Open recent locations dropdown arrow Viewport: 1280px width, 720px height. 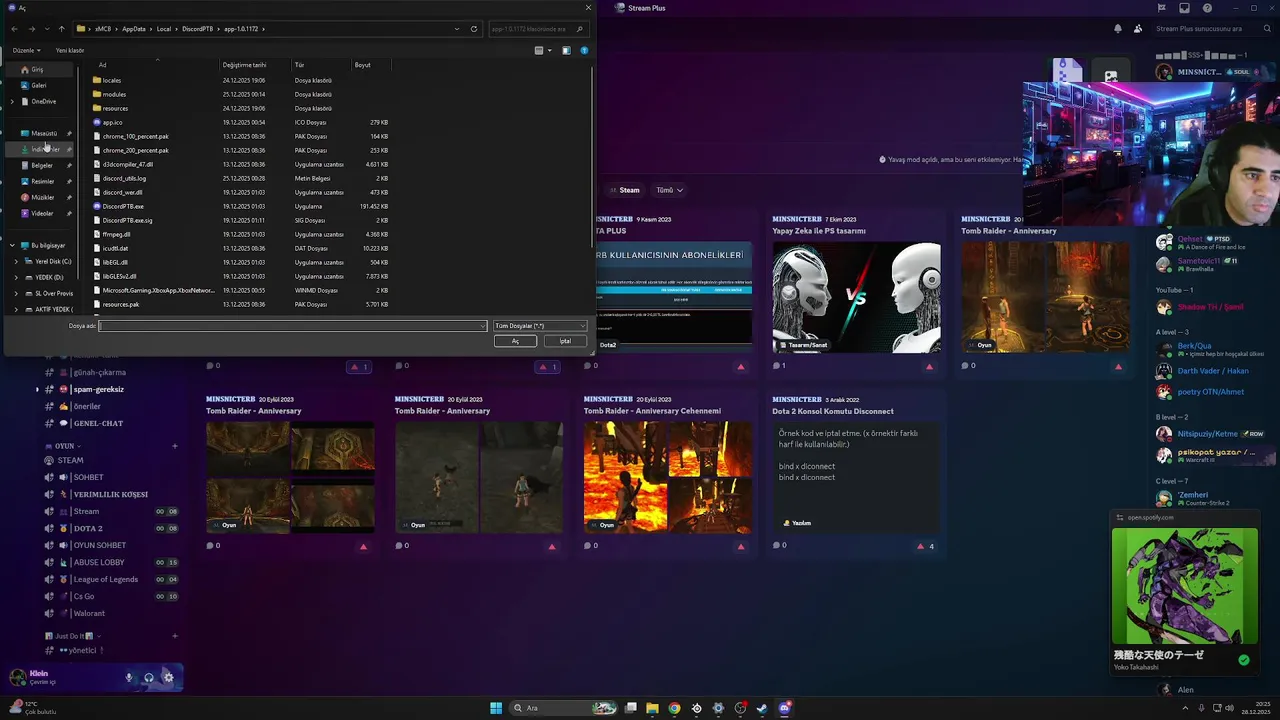(47, 29)
